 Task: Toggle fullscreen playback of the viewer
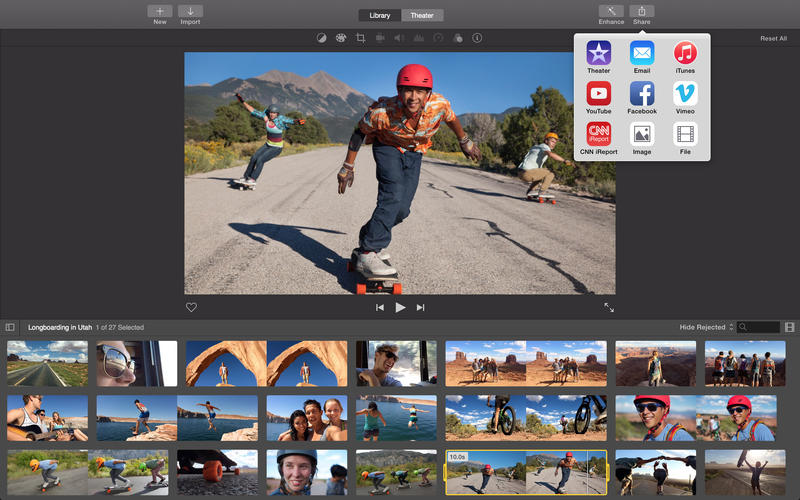click(608, 308)
